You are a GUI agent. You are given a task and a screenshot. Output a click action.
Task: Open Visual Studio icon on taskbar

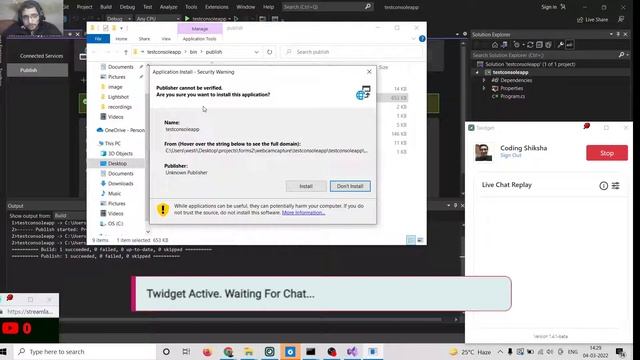click(352, 352)
